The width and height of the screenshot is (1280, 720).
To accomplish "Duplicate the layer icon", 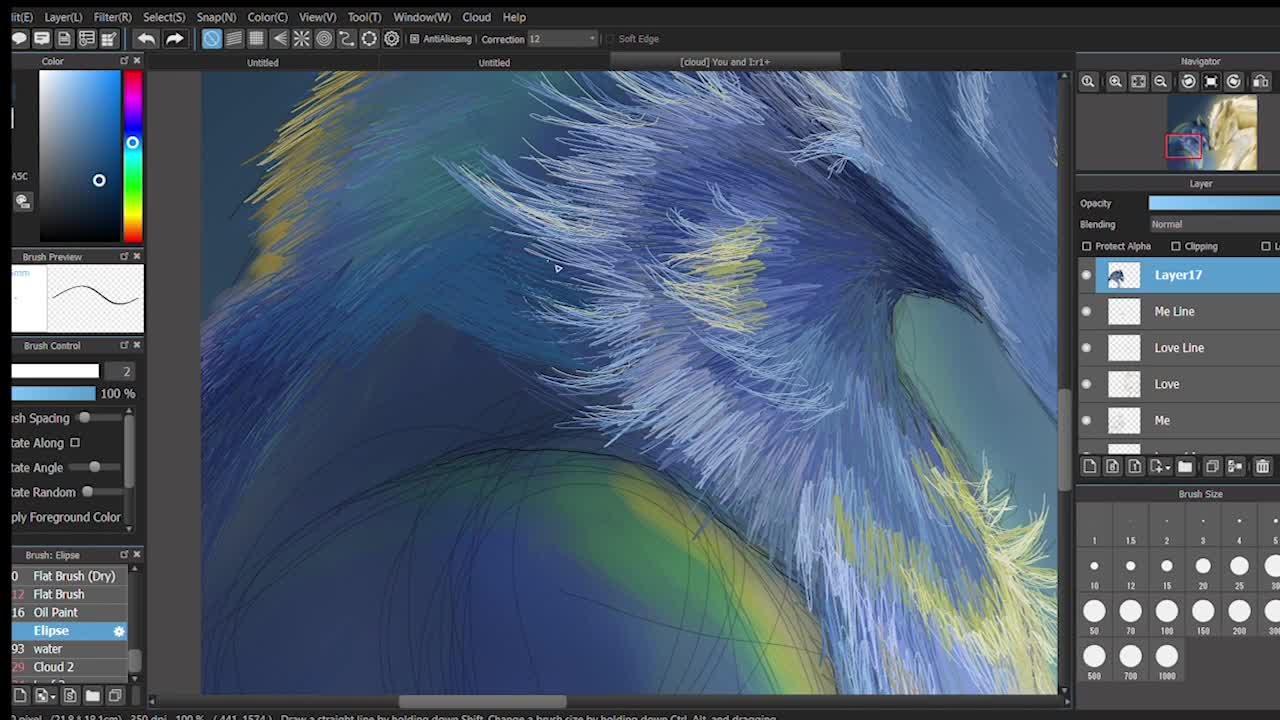I will point(1212,466).
